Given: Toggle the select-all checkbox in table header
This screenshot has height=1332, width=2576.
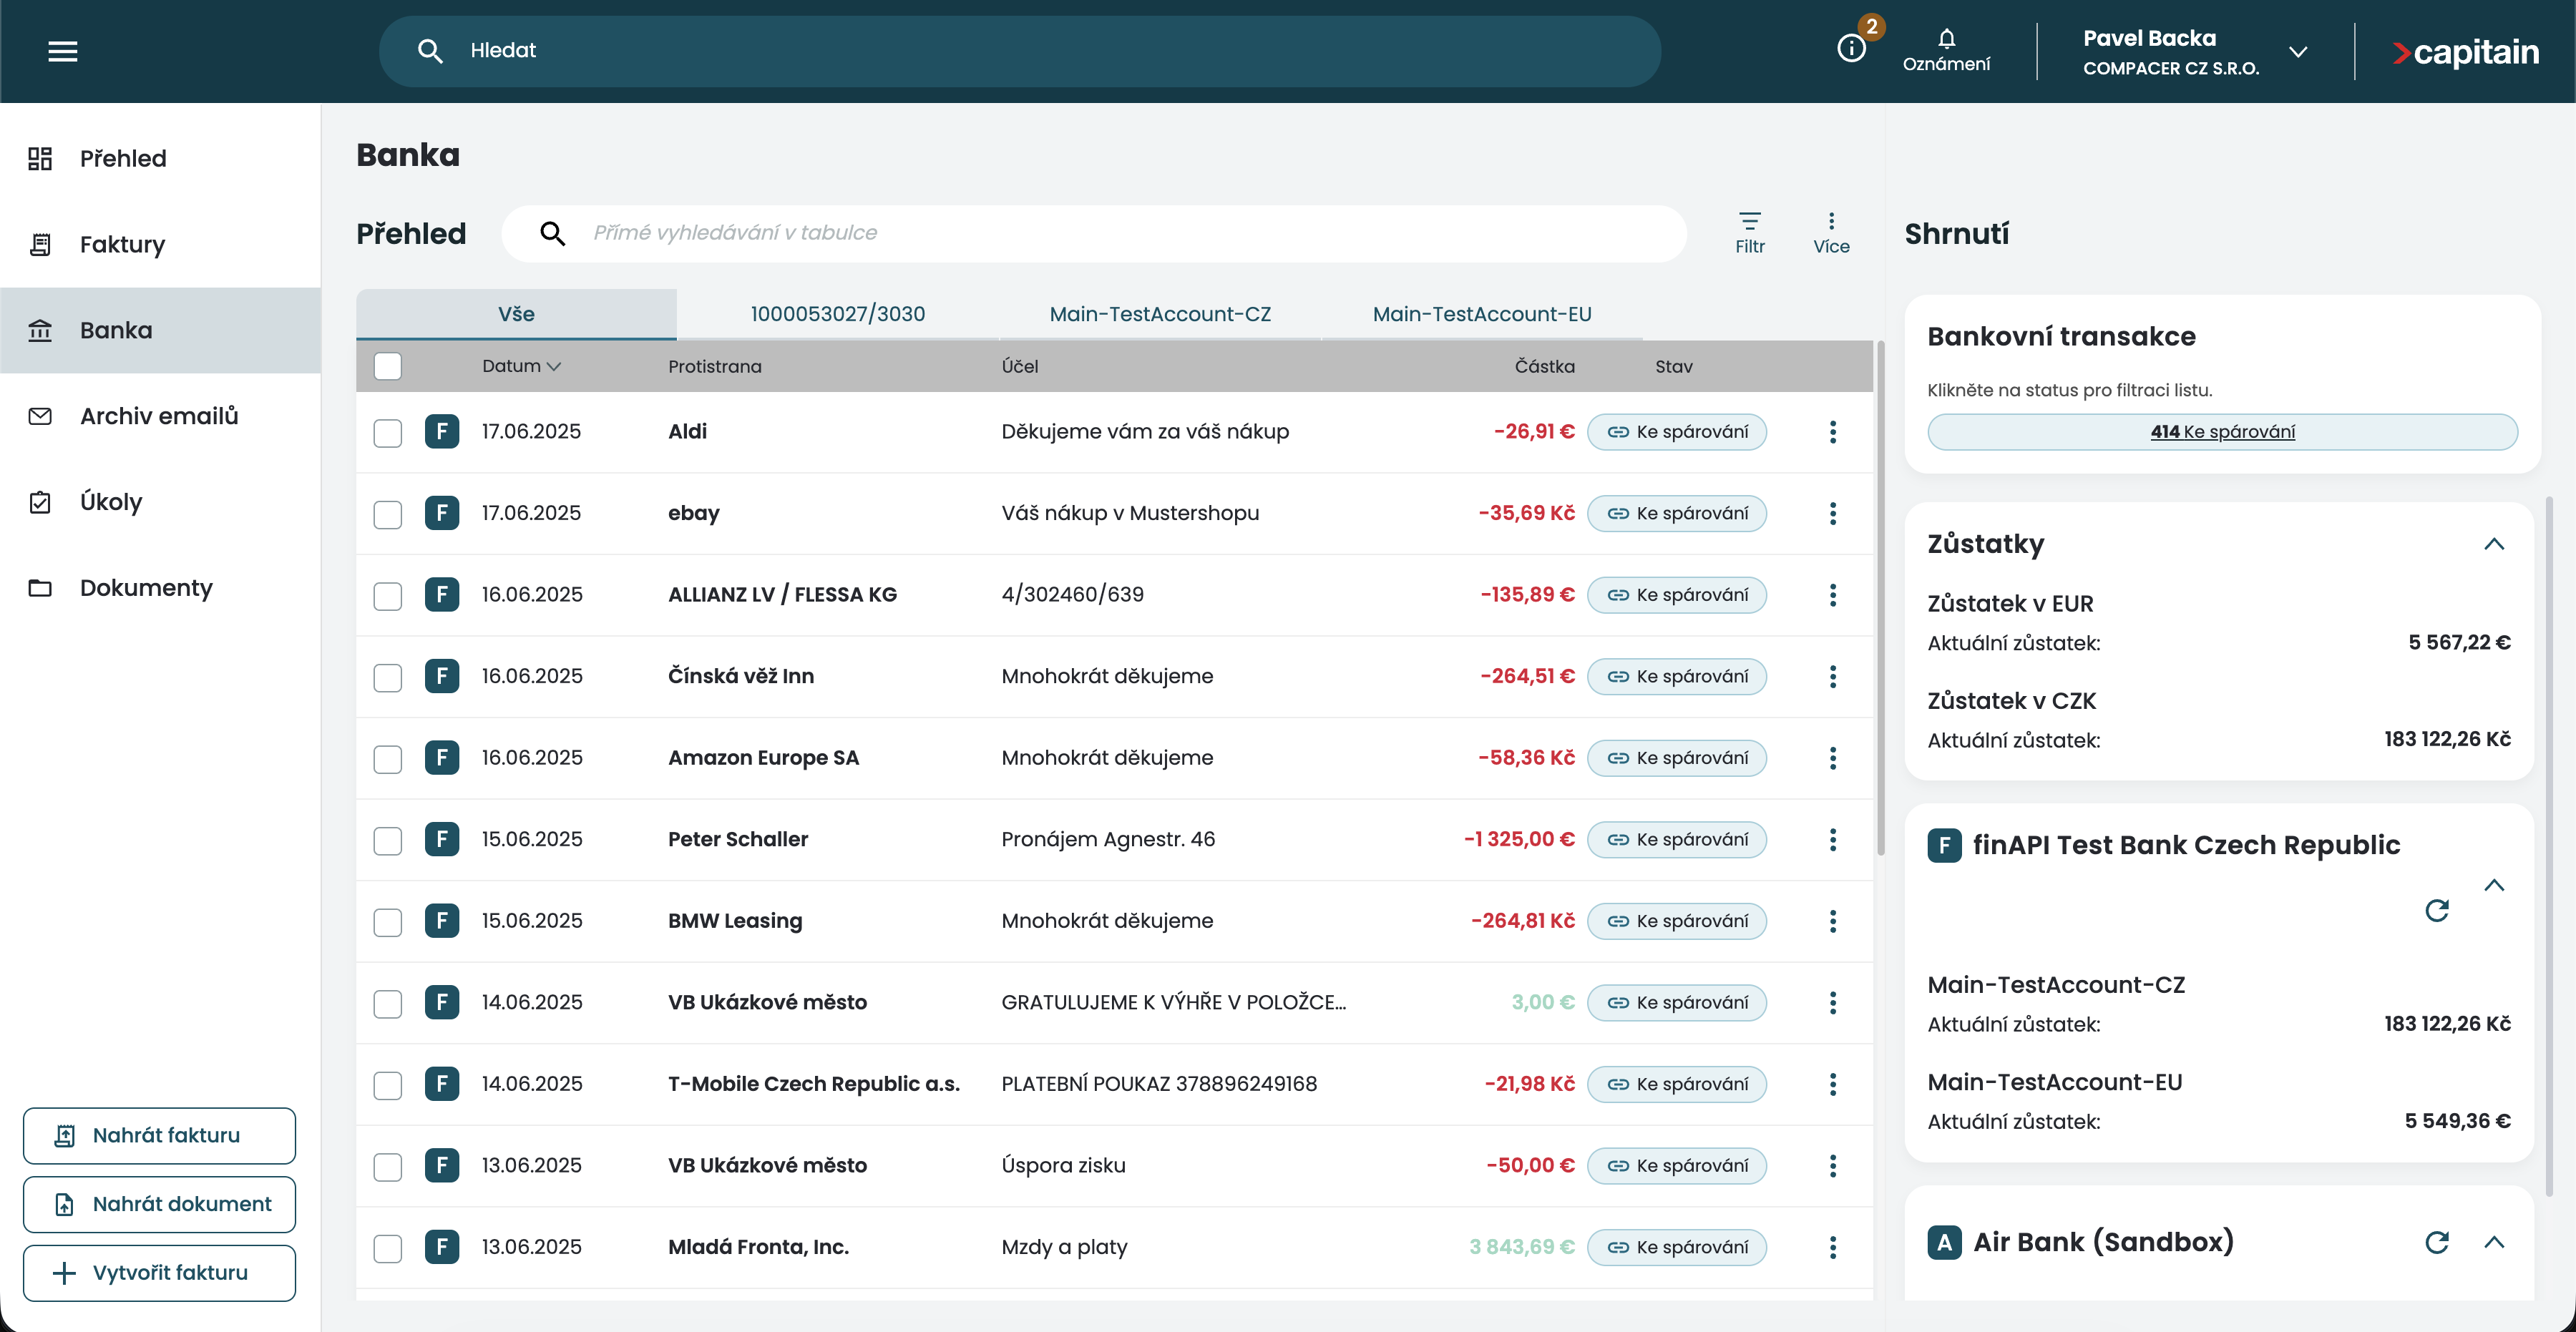Looking at the screenshot, I should (387, 366).
